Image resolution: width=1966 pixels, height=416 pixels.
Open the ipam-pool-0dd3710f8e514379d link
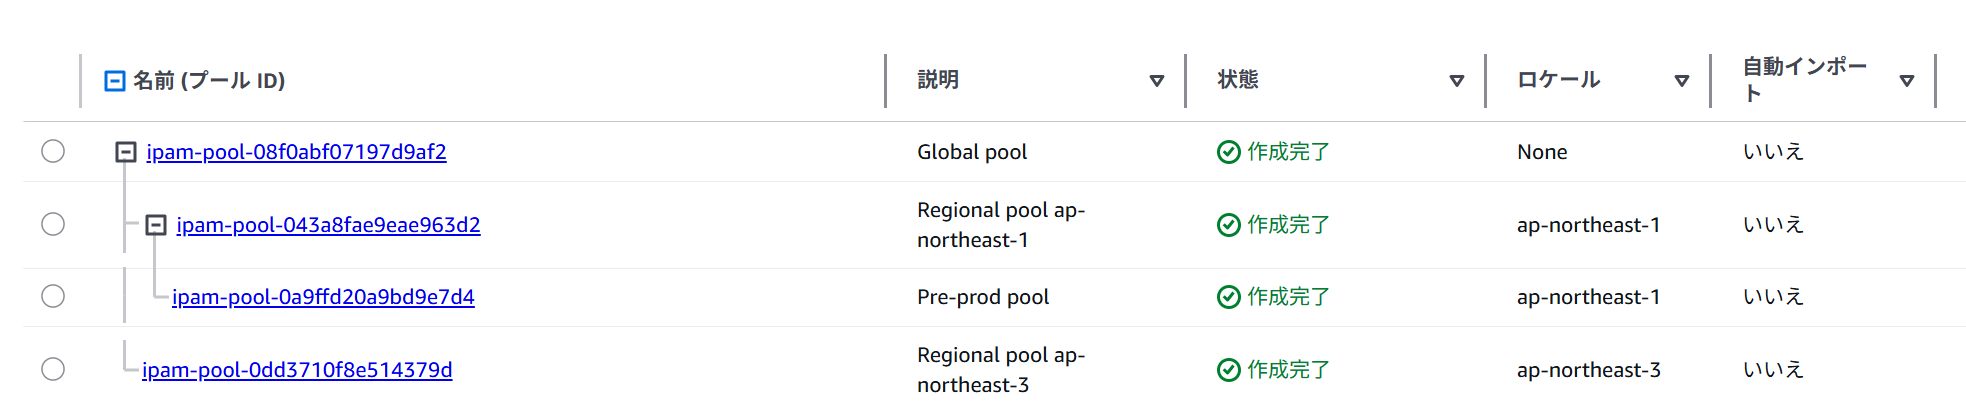click(297, 370)
